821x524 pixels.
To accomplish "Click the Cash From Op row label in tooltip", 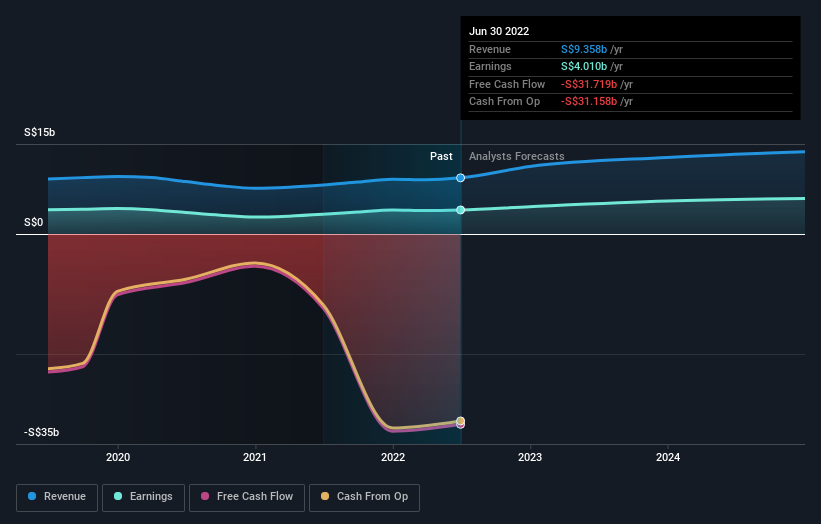I will click(x=504, y=102).
